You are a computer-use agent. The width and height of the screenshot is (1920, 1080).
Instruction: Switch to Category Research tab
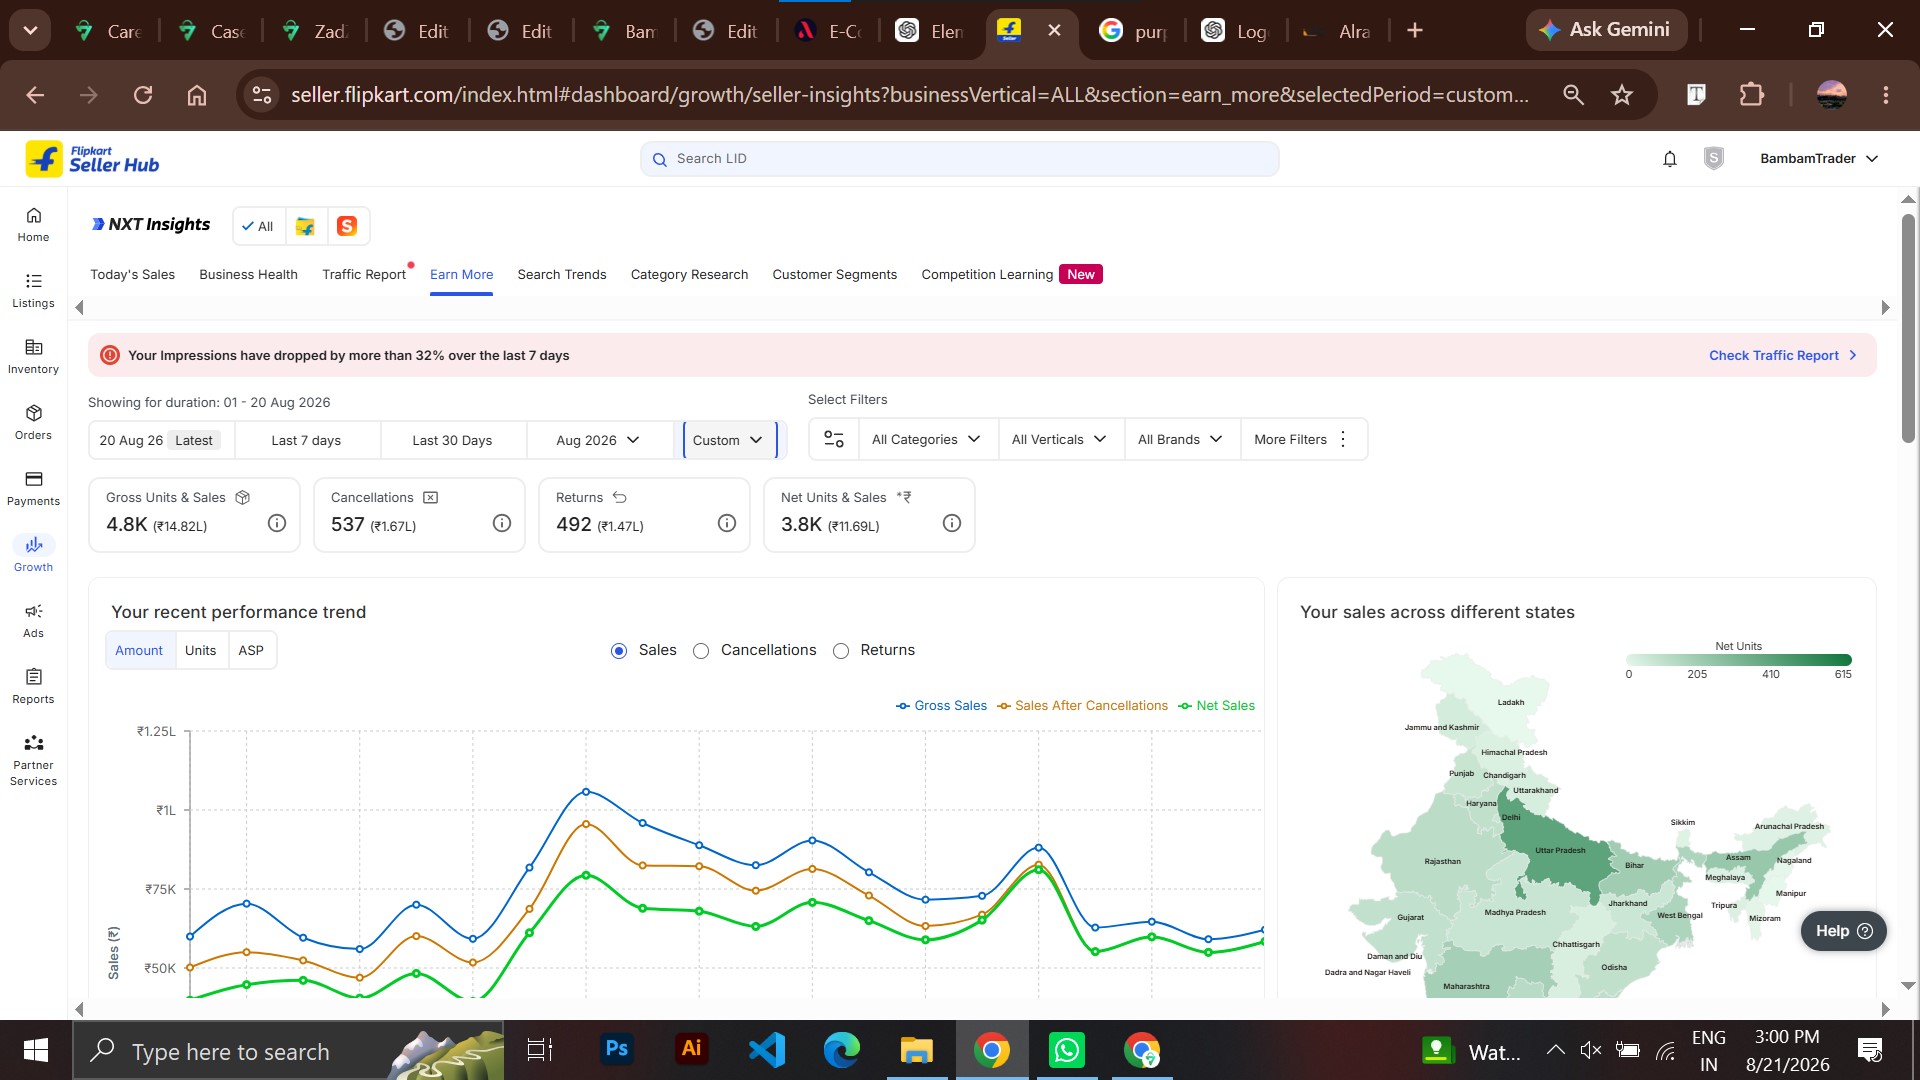689,274
